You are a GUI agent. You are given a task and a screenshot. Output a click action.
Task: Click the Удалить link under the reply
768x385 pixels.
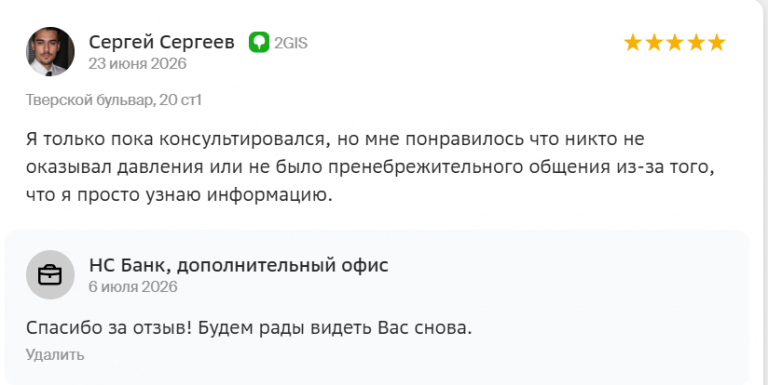[x=55, y=355]
